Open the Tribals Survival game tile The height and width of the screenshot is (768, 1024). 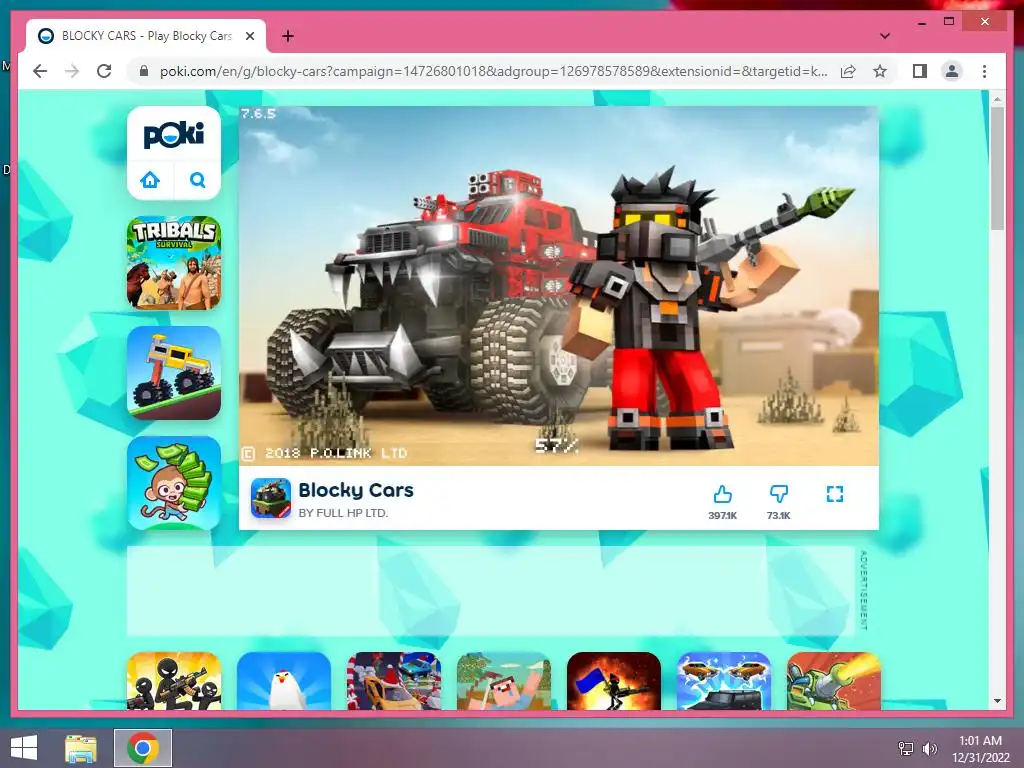174,263
